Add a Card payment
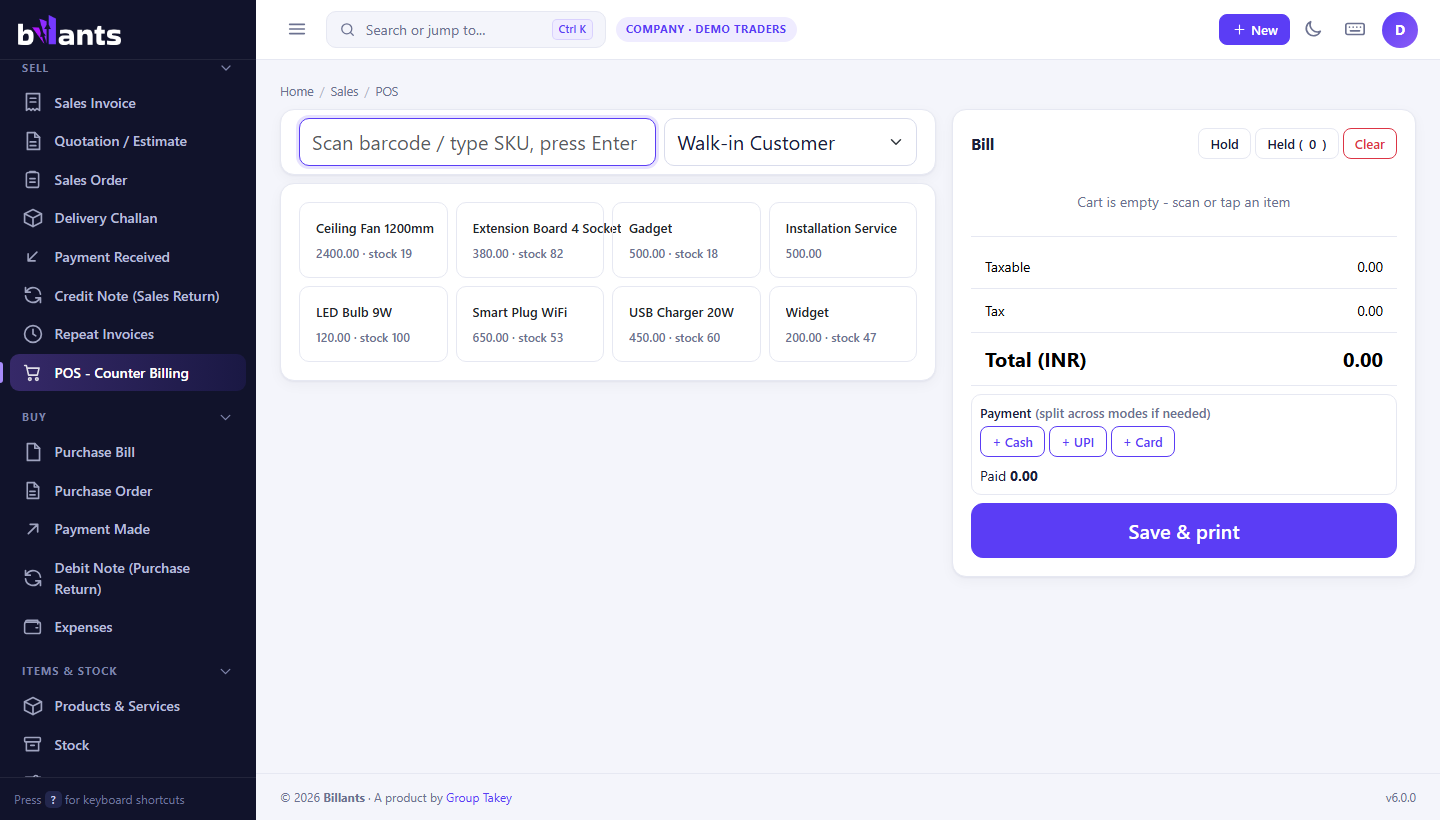The width and height of the screenshot is (1440, 820). point(1143,442)
